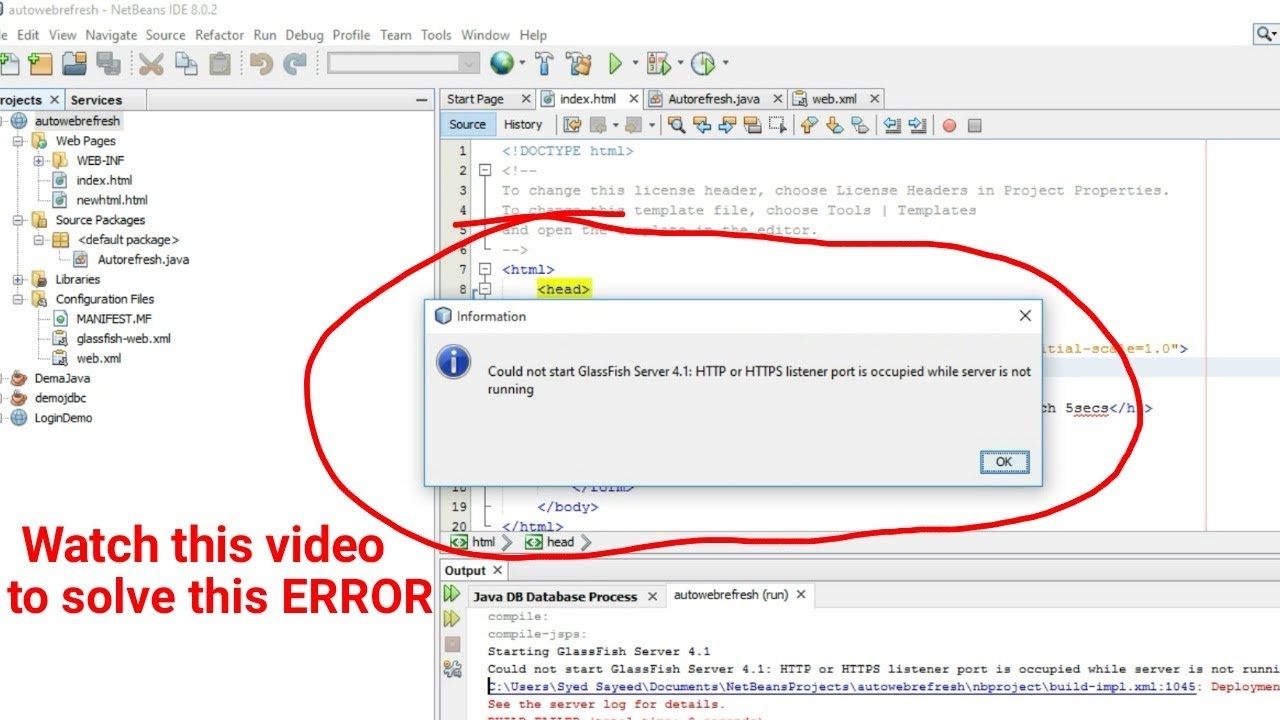Expand the Libraries node
The width and height of the screenshot is (1280, 720).
[18, 279]
